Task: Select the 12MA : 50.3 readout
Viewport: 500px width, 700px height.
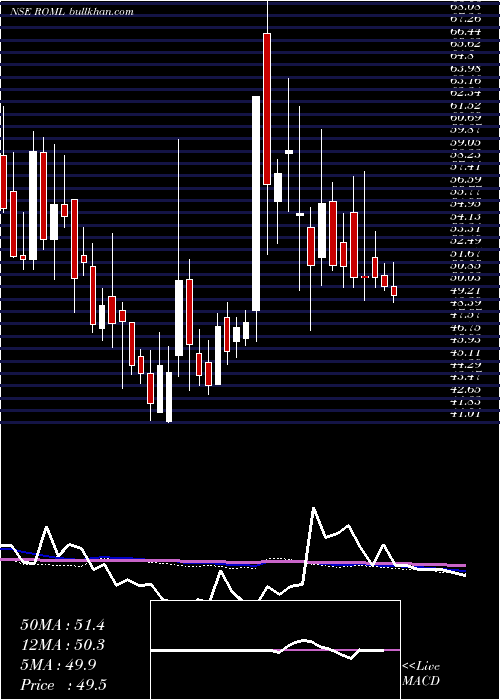Action: tap(62, 645)
